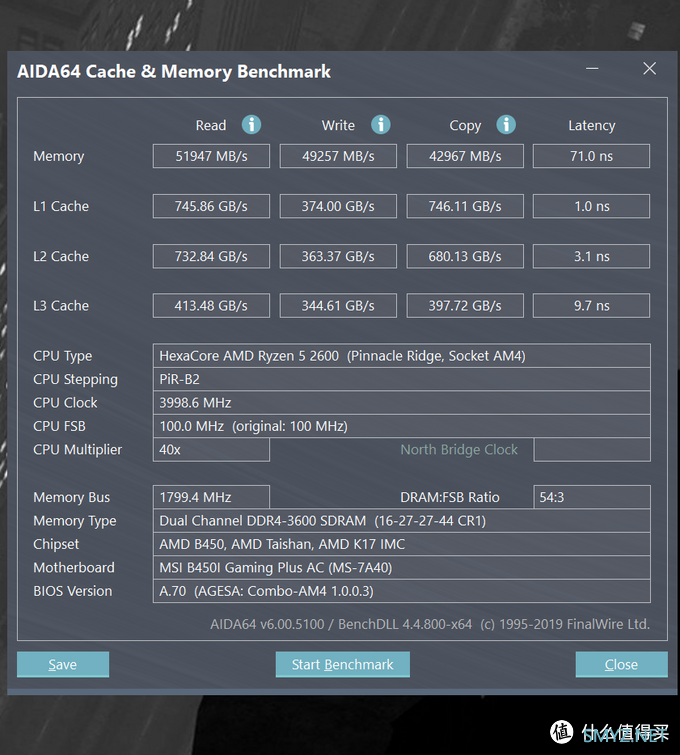This screenshot has height=755, width=680.
Task: Click the CPU FSB field 100.0 MHz
Action: pos(402,426)
